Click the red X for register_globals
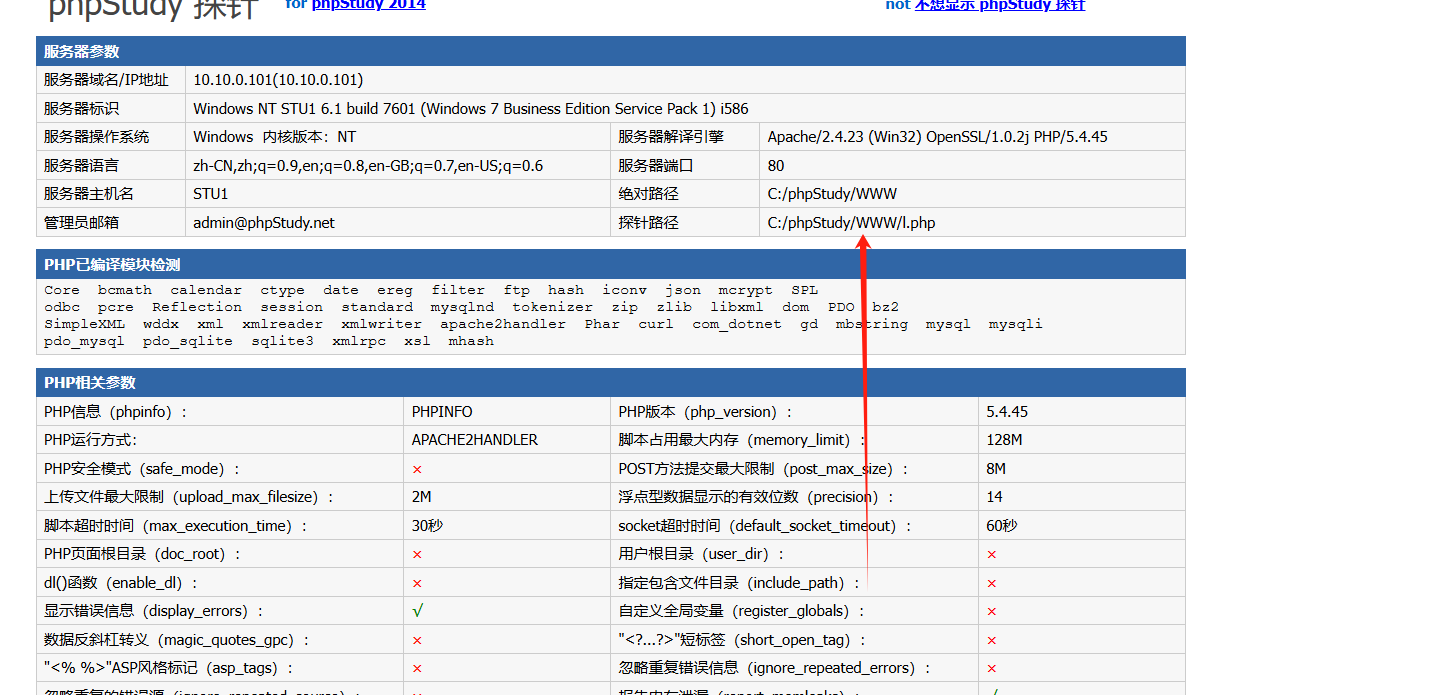 (x=991, y=611)
